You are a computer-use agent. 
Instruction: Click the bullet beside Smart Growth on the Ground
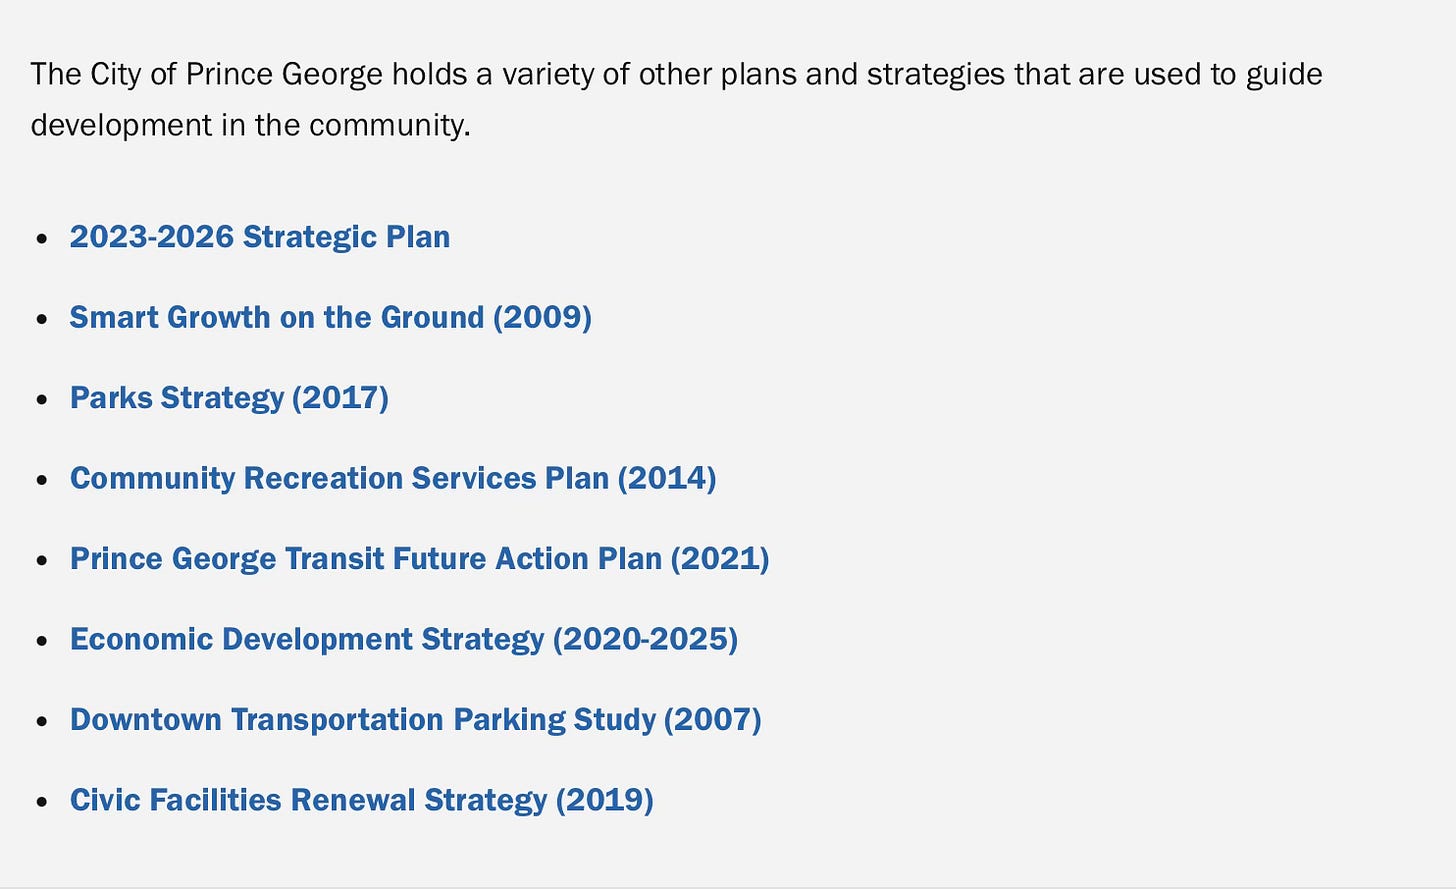(x=41, y=319)
